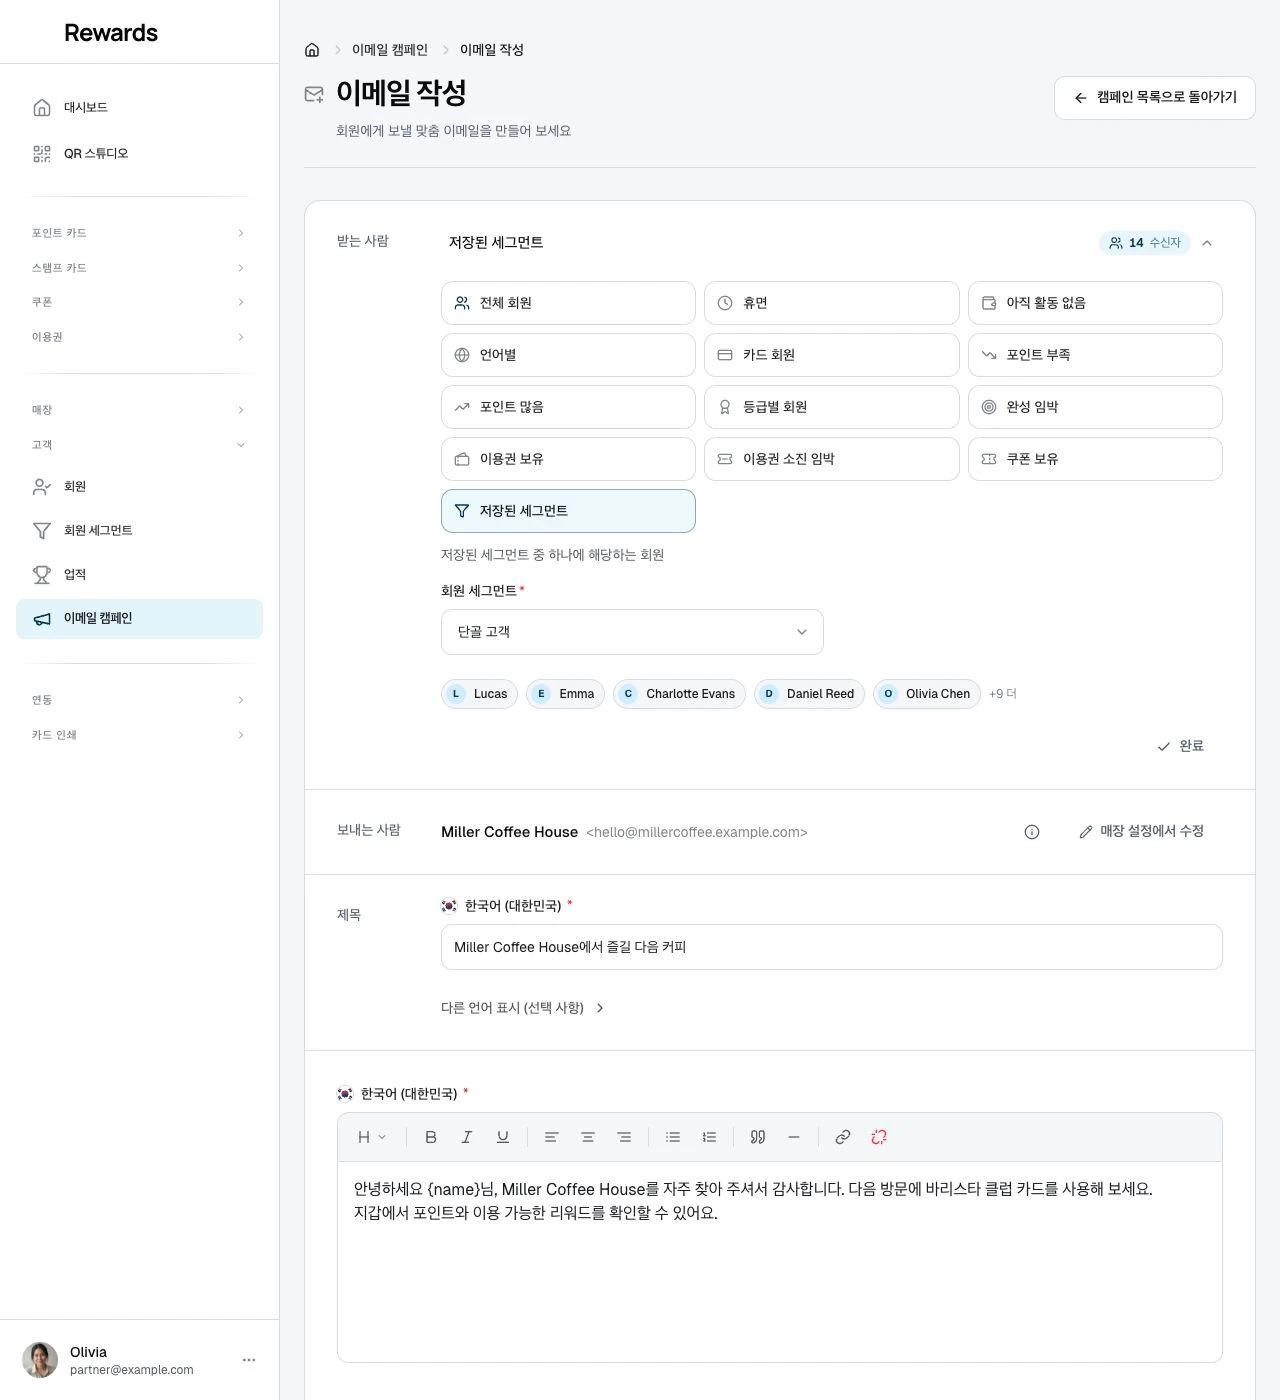Pick the 쿠폰 보유 recipient option
1280x1400 pixels.
point(1095,459)
